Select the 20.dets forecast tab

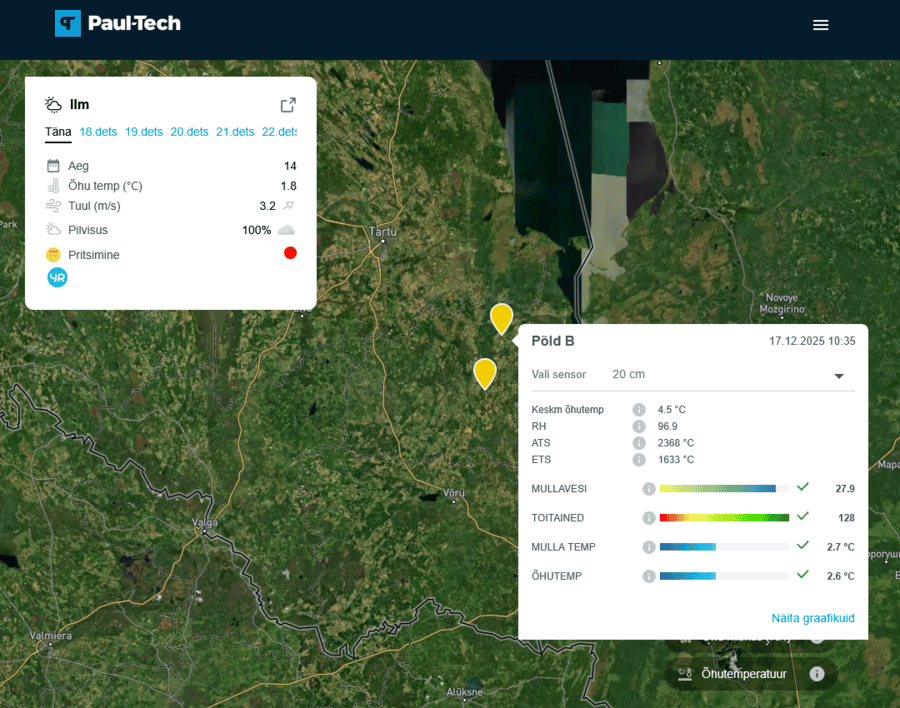click(x=189, y=132)
